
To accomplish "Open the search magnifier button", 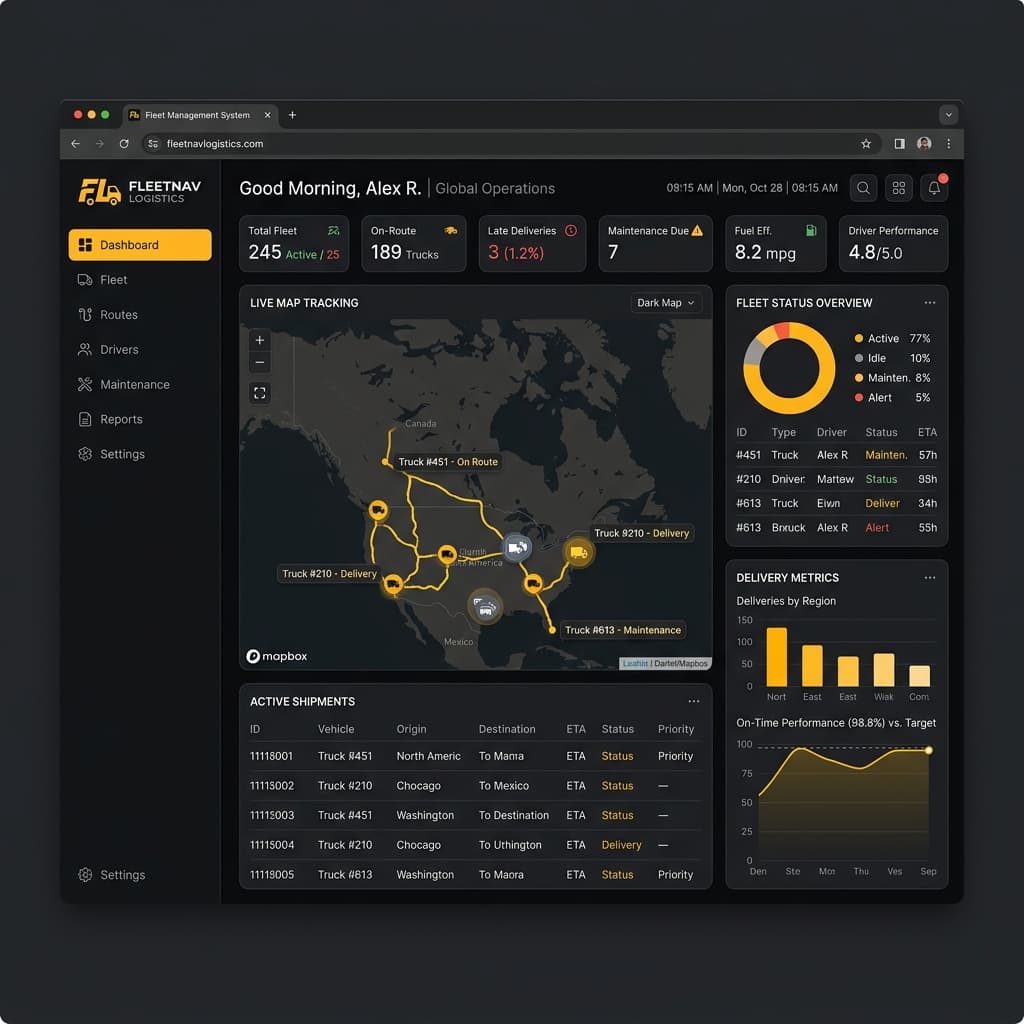I will (863, 188).
